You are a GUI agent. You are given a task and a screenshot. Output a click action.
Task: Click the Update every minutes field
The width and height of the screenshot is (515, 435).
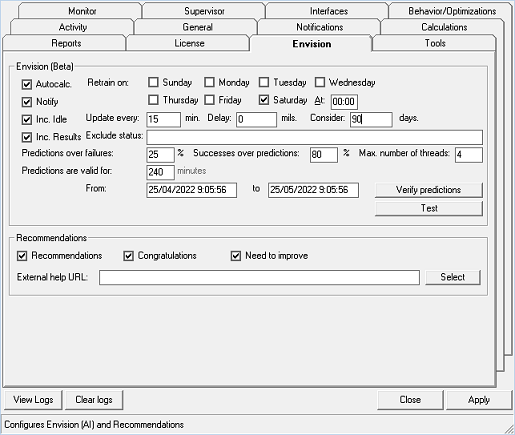pos(163,119)
